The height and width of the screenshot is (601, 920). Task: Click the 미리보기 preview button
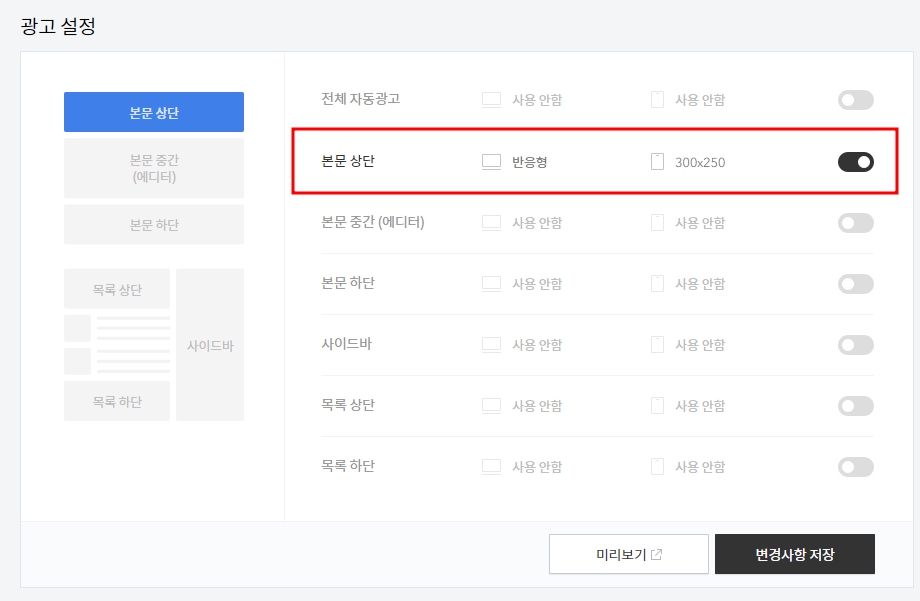628,553
